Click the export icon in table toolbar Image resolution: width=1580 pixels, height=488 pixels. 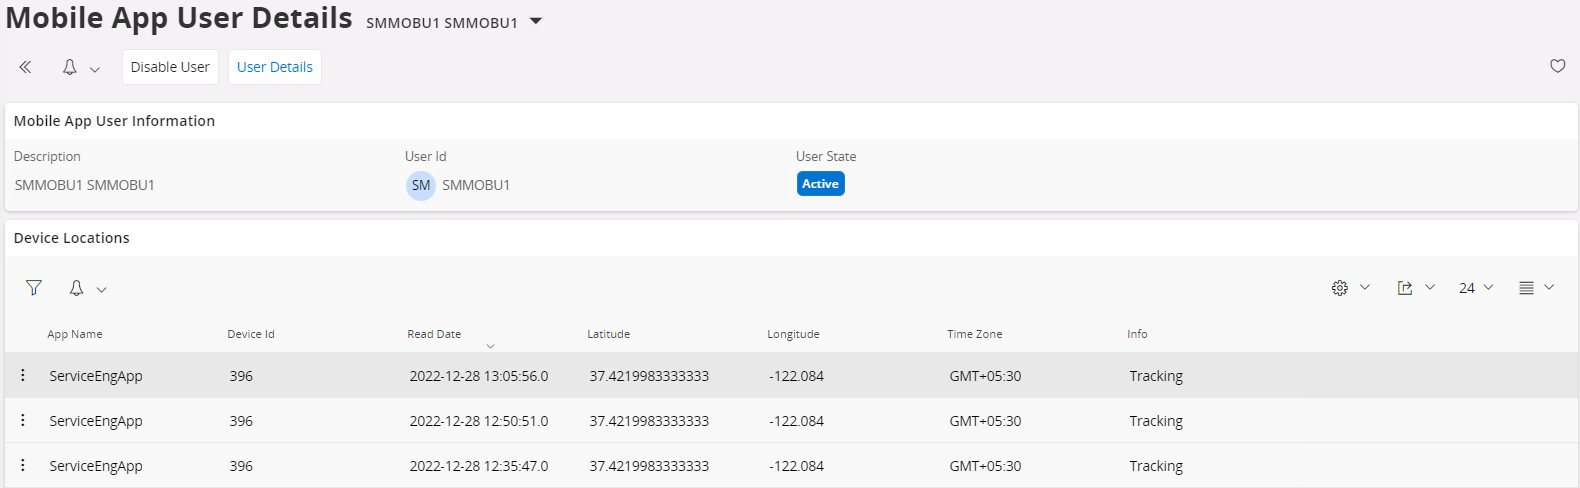(x=1405, y=288)
